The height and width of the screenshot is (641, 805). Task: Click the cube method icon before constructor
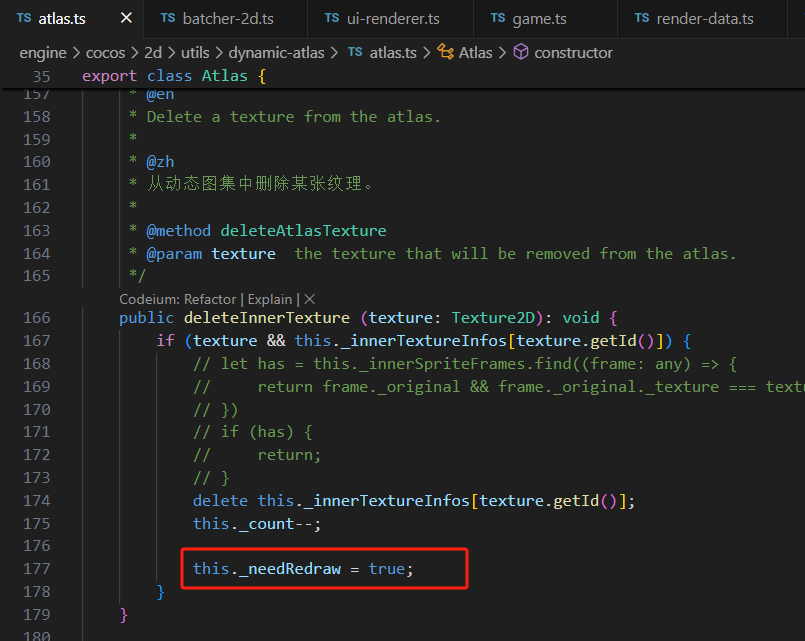(x=521, y=52)
